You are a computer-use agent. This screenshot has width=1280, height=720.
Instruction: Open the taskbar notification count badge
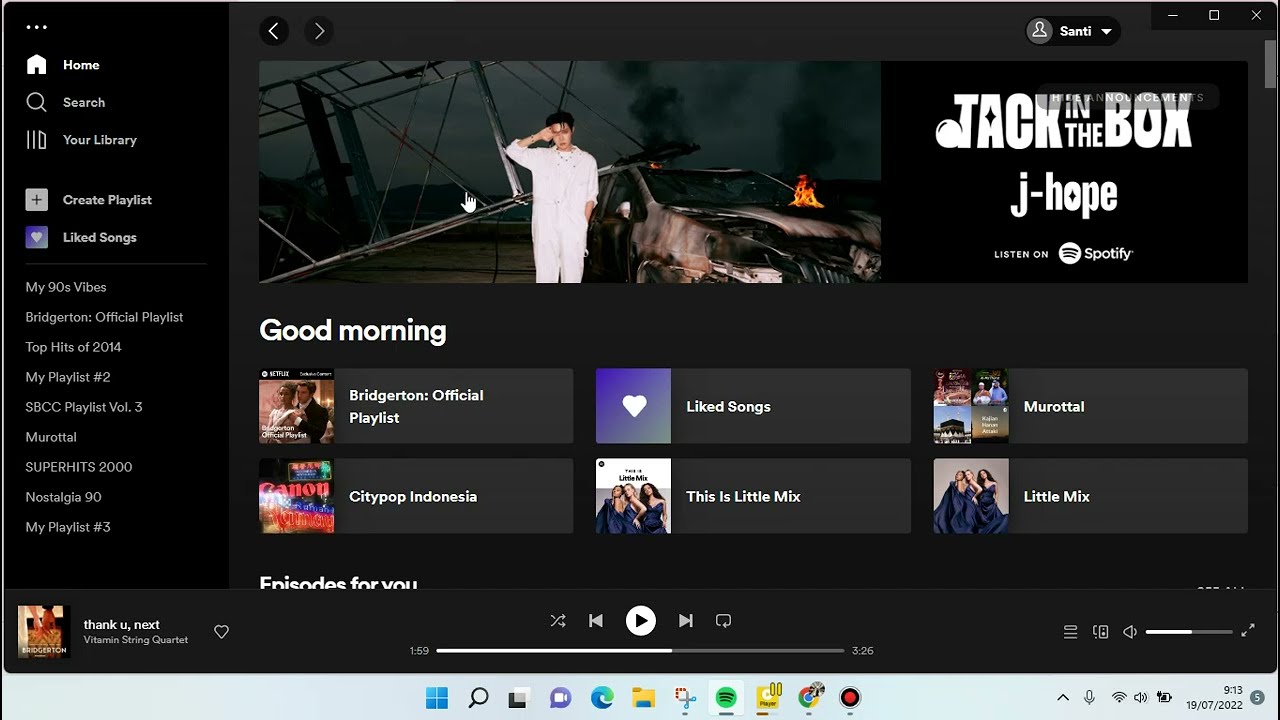[x=1257, y=697]
